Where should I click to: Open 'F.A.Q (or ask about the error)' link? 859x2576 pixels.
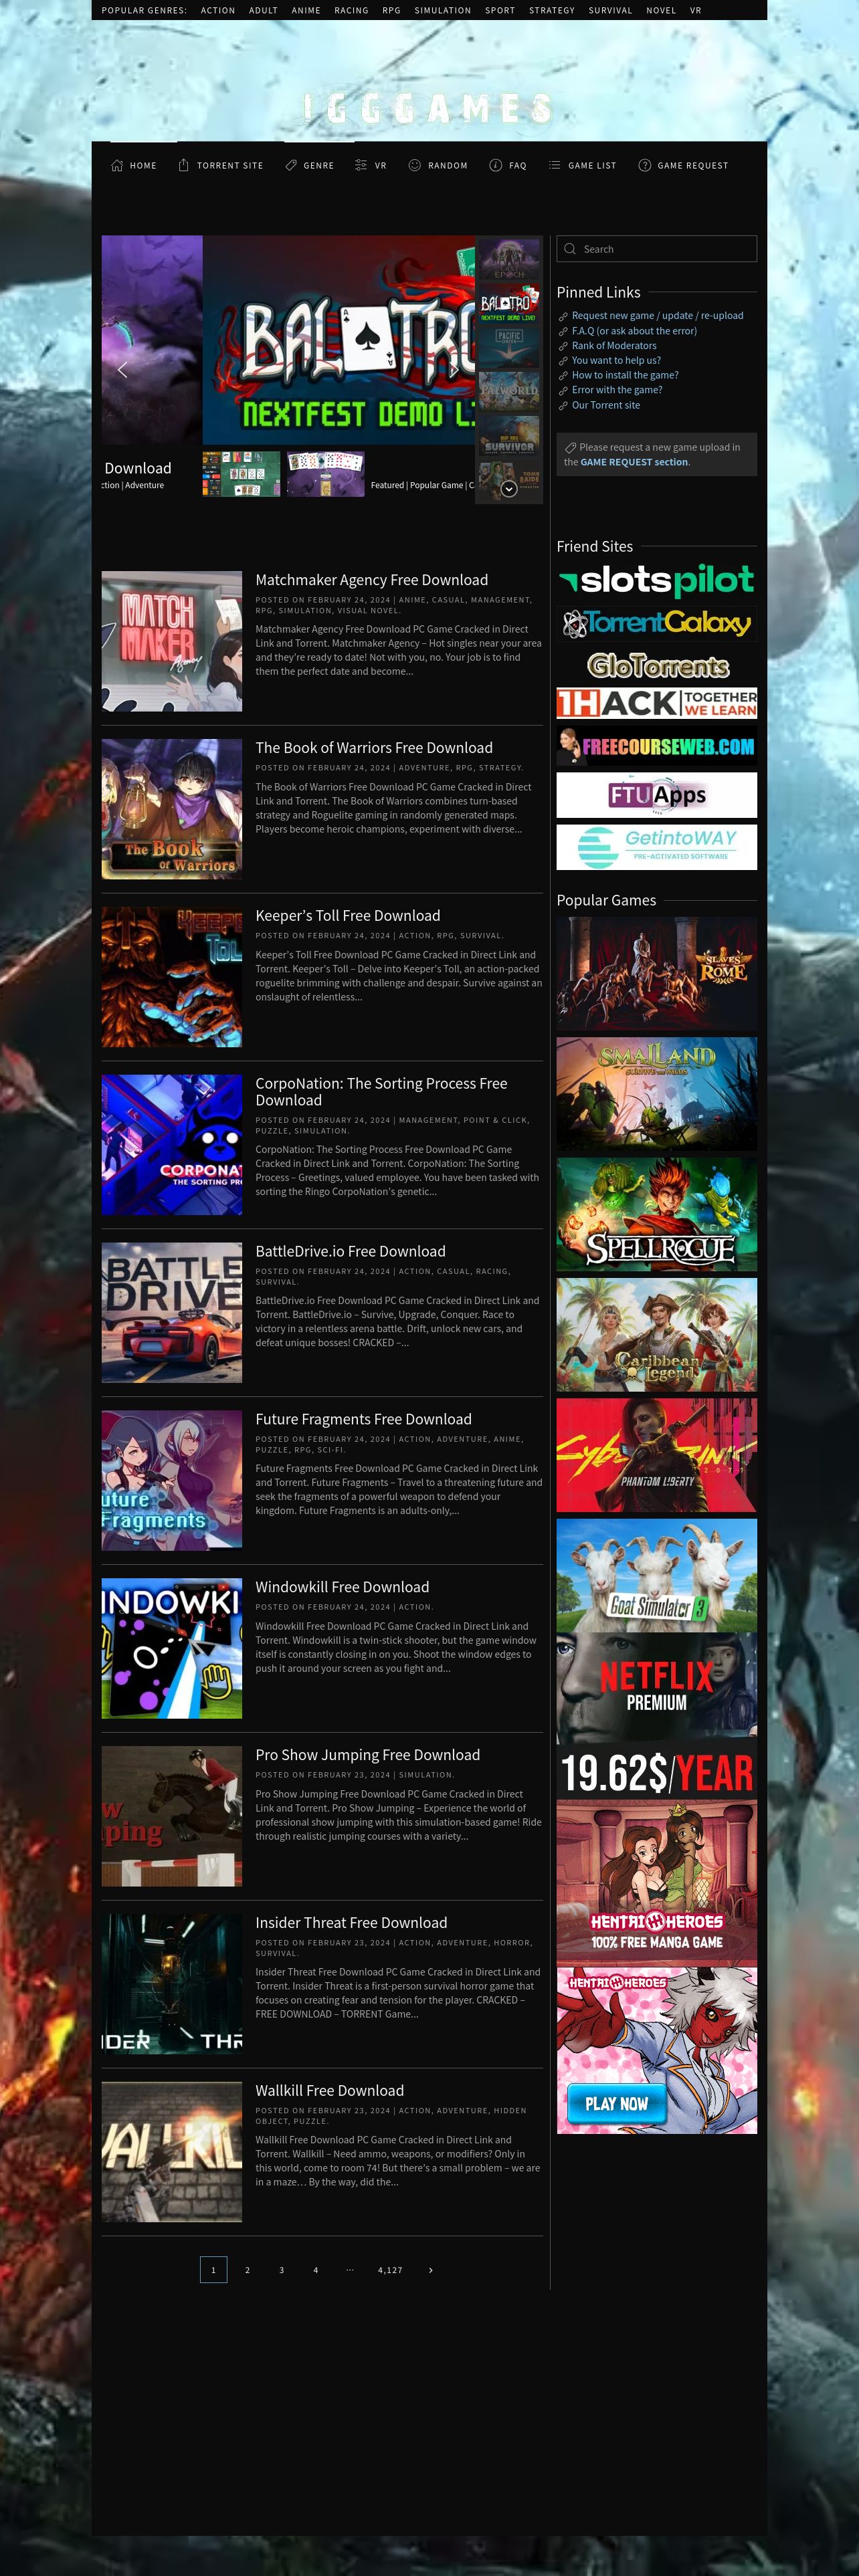(634, 331)
